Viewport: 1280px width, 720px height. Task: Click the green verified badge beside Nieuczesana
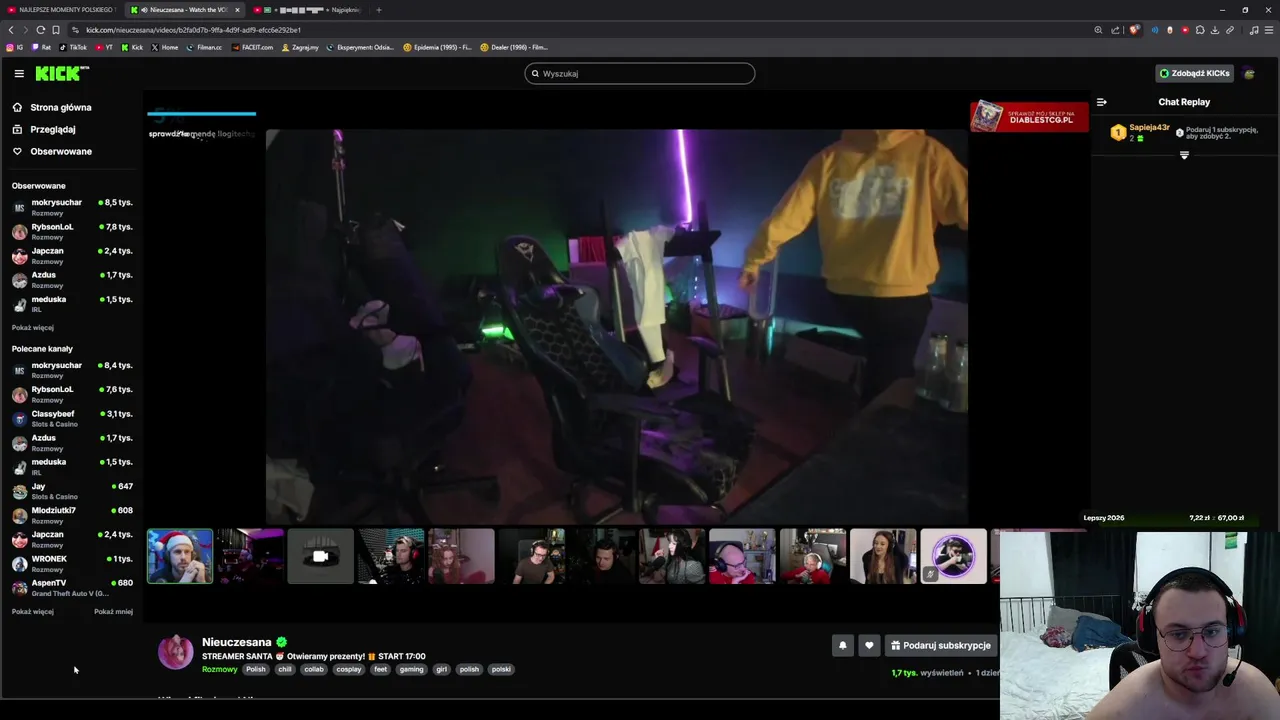pos(282,642)
